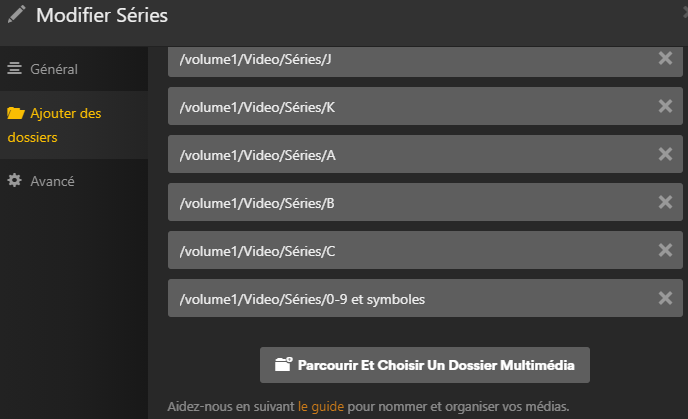688x419 pixels.
Task: Select the /volume1/Video/Séries/K path row
Action: (x=400, y=106)
